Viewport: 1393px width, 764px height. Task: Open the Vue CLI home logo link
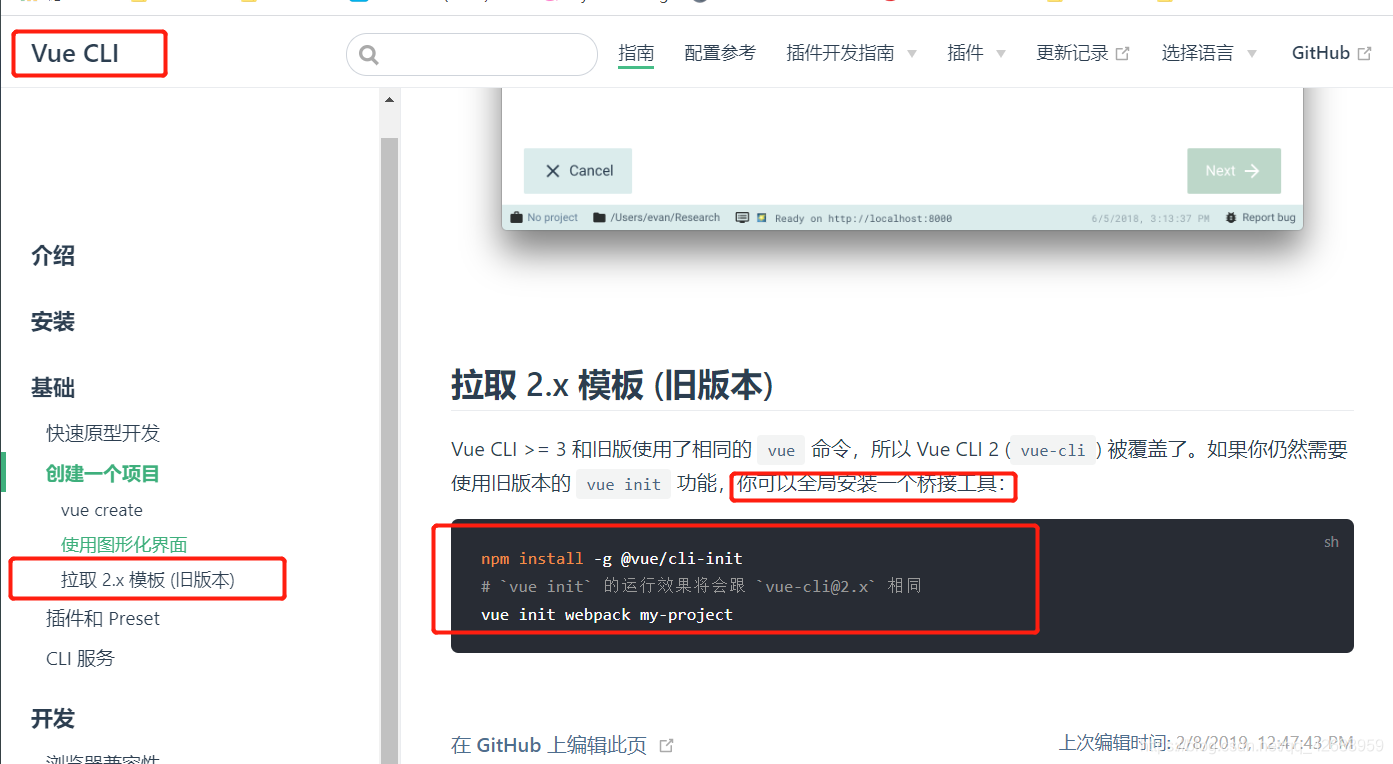point(75,54)
